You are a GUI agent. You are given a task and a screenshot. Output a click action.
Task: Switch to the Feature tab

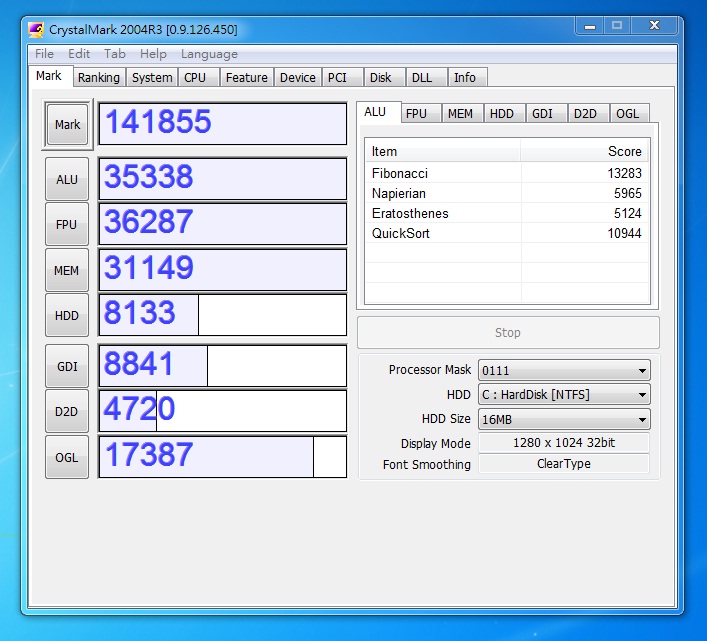point(247,78)
